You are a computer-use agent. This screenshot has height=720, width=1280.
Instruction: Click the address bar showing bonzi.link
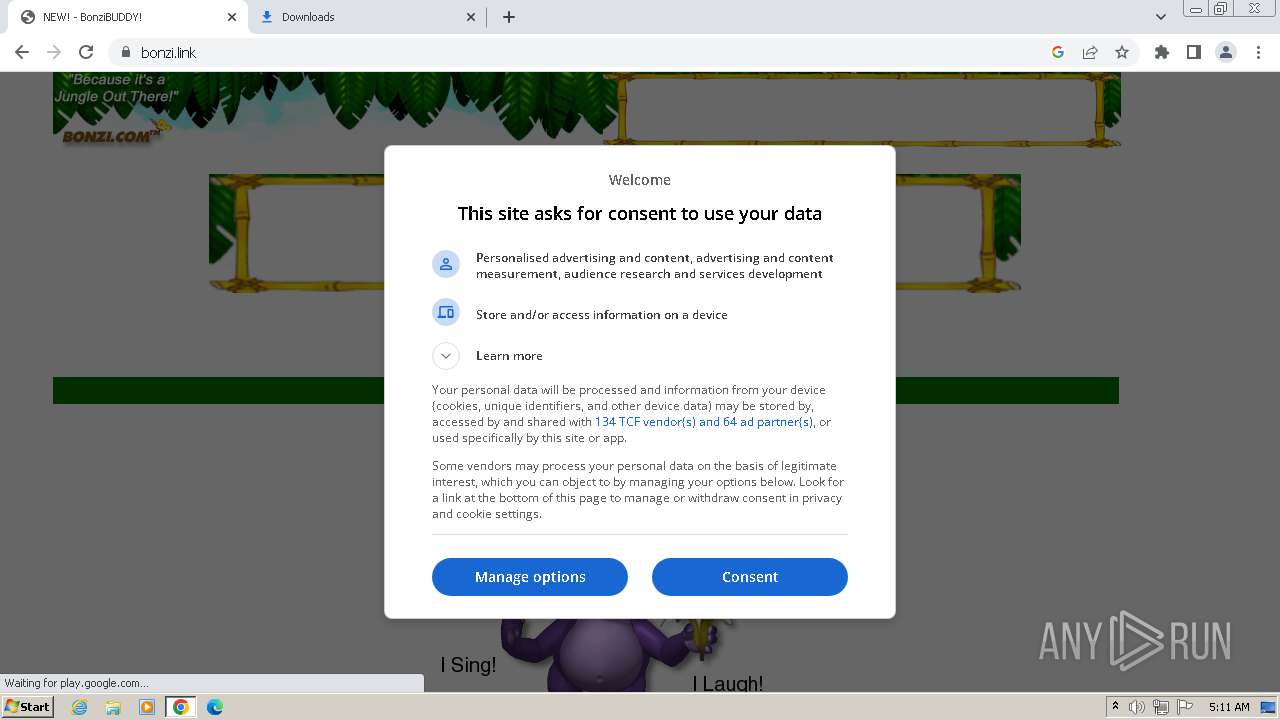(590, 52)
